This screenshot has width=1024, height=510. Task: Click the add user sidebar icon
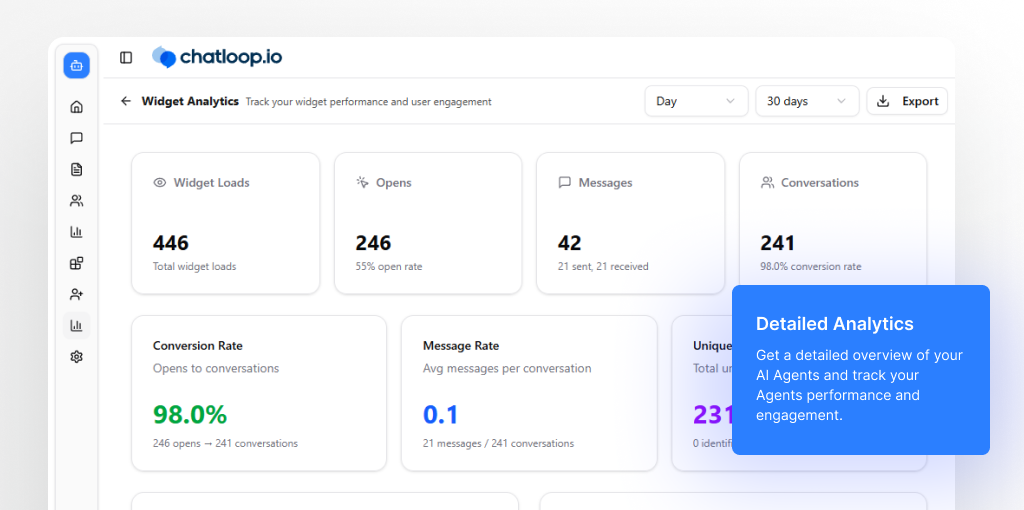click(76, 294)
